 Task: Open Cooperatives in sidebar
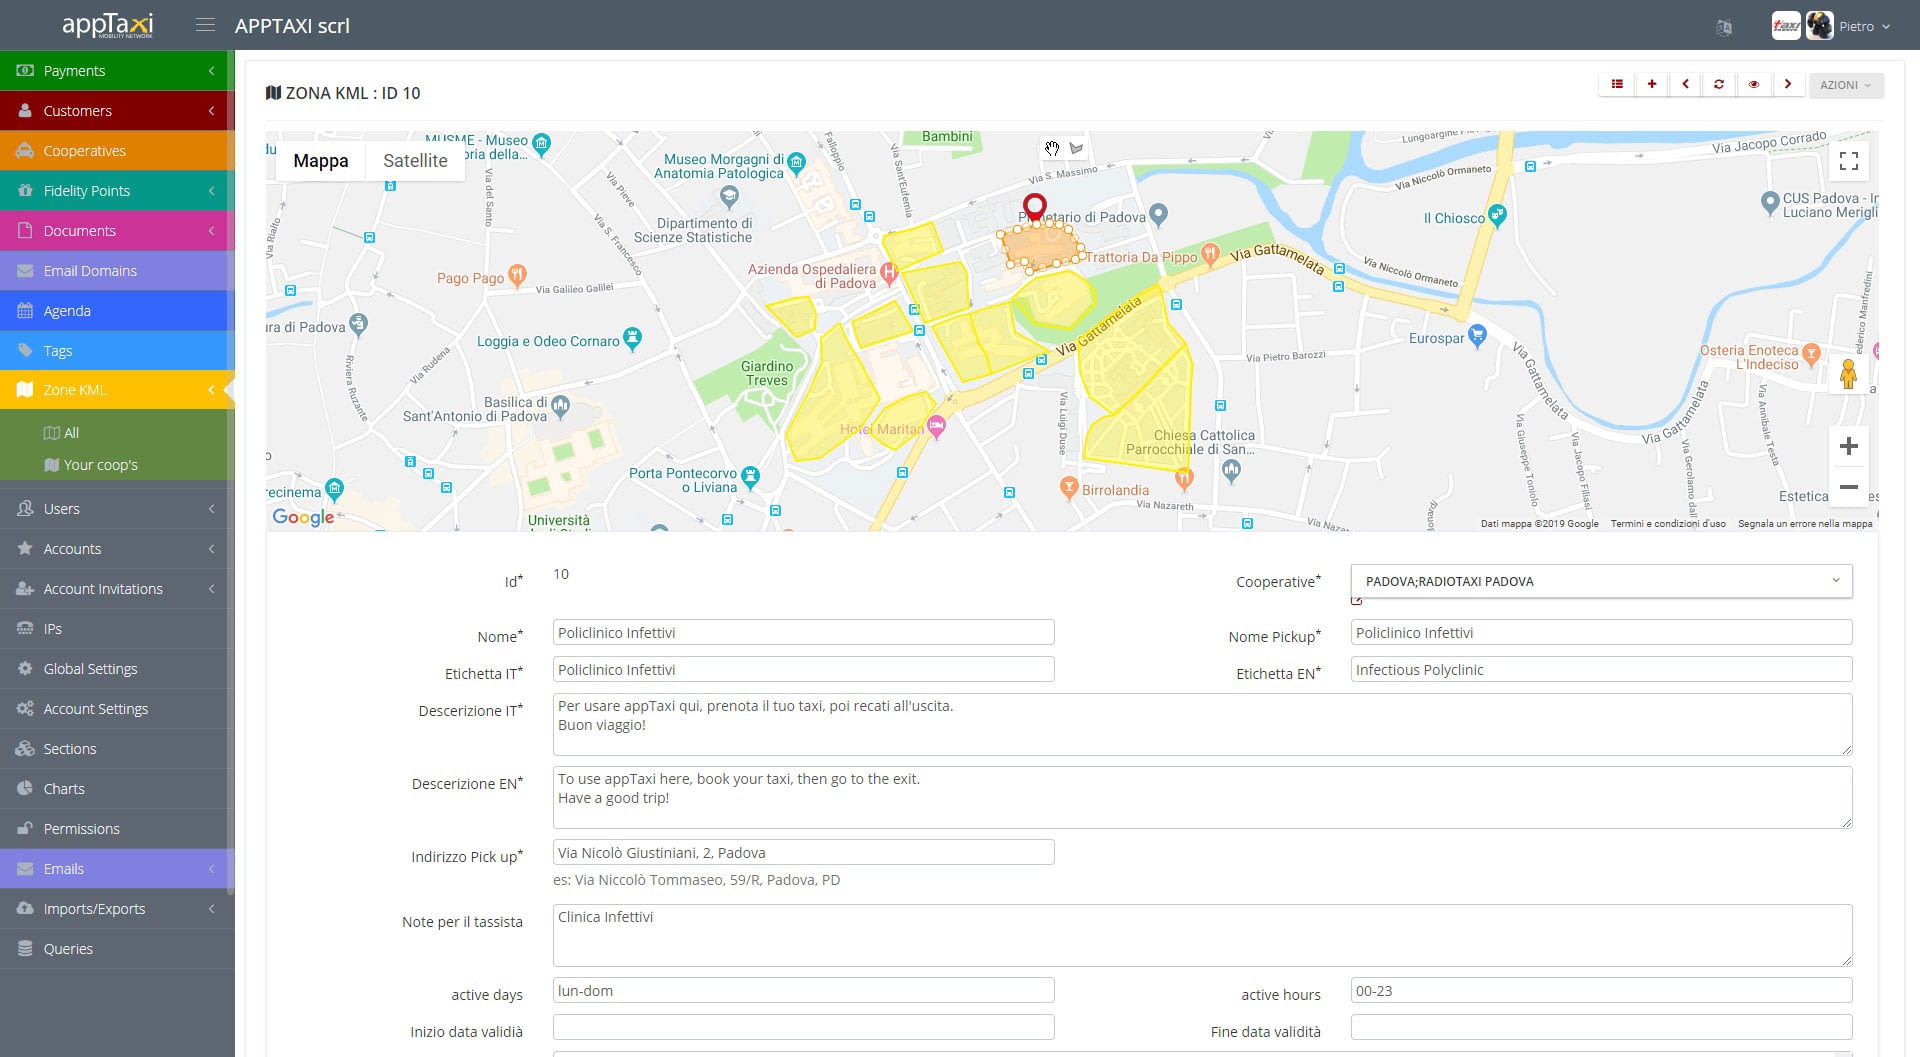[115, 150]
